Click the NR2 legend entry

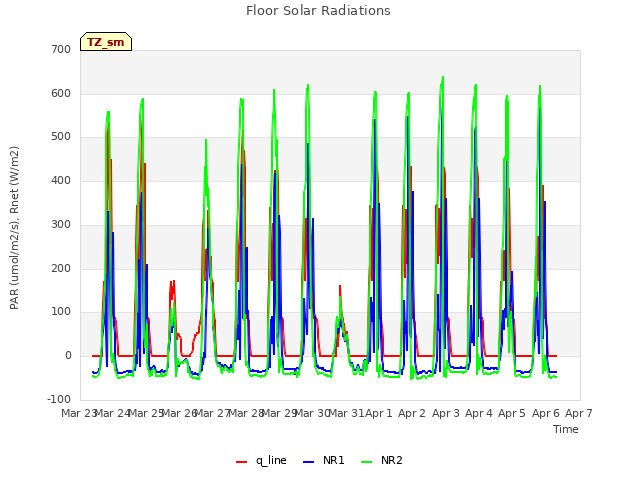tap(382, 460)
